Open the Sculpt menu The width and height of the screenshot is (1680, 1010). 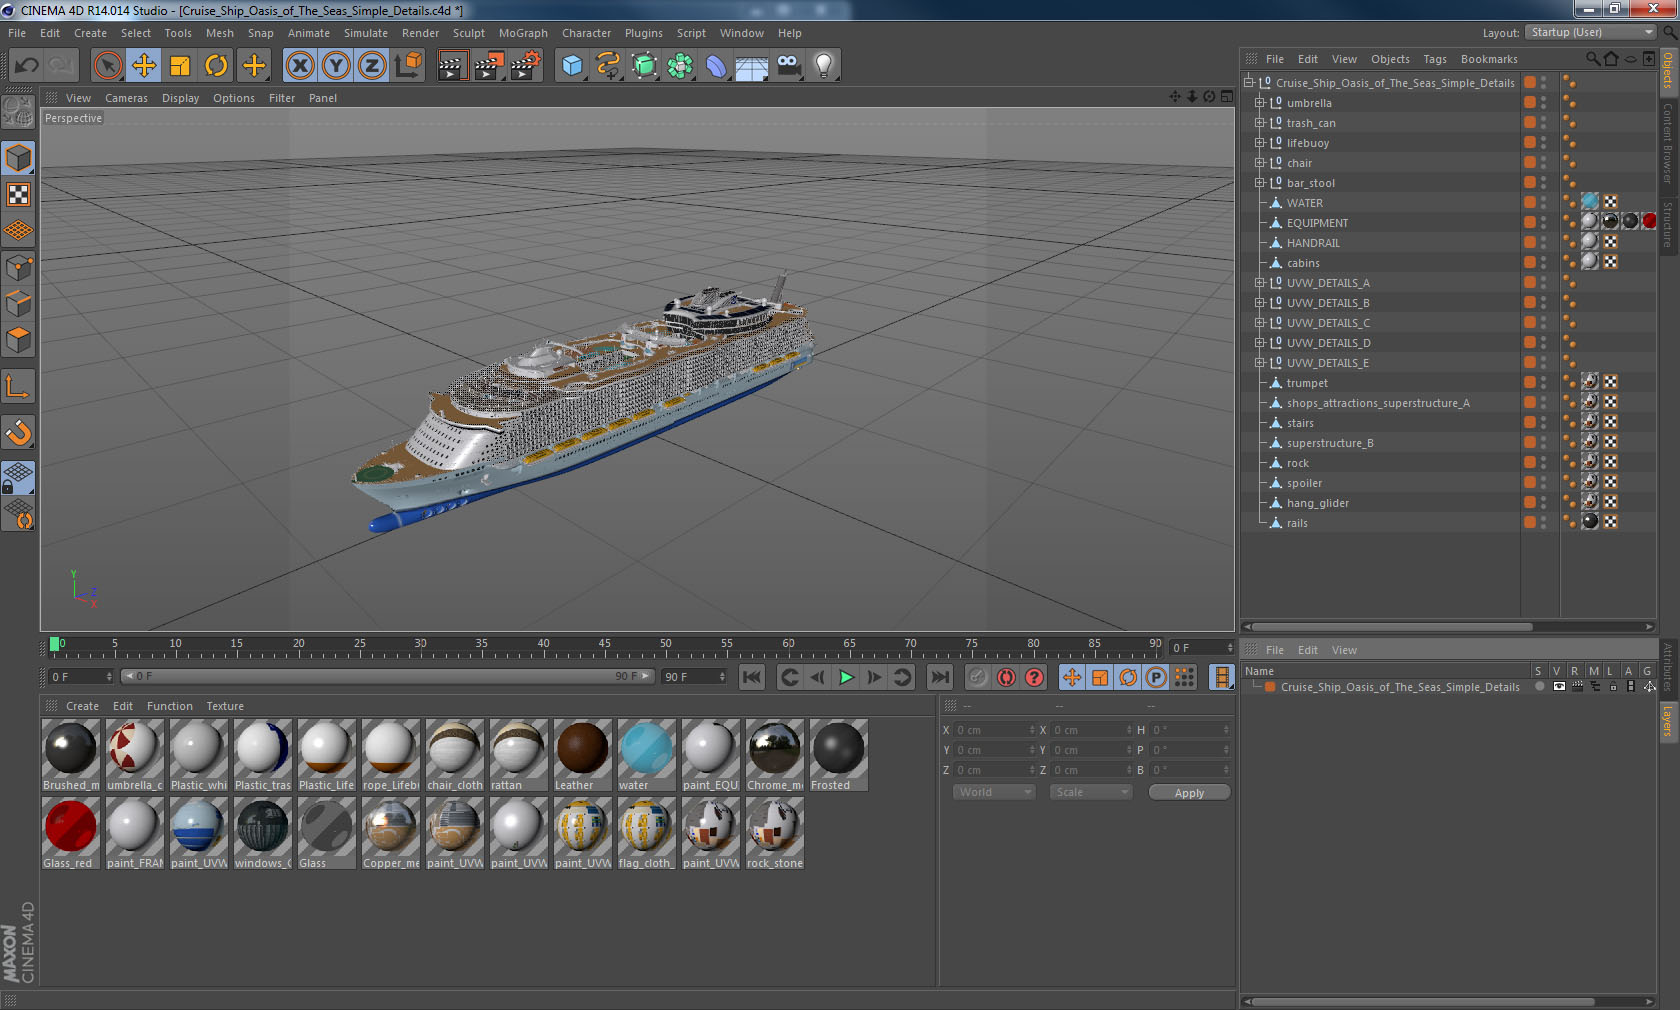[x=468, y=33]
